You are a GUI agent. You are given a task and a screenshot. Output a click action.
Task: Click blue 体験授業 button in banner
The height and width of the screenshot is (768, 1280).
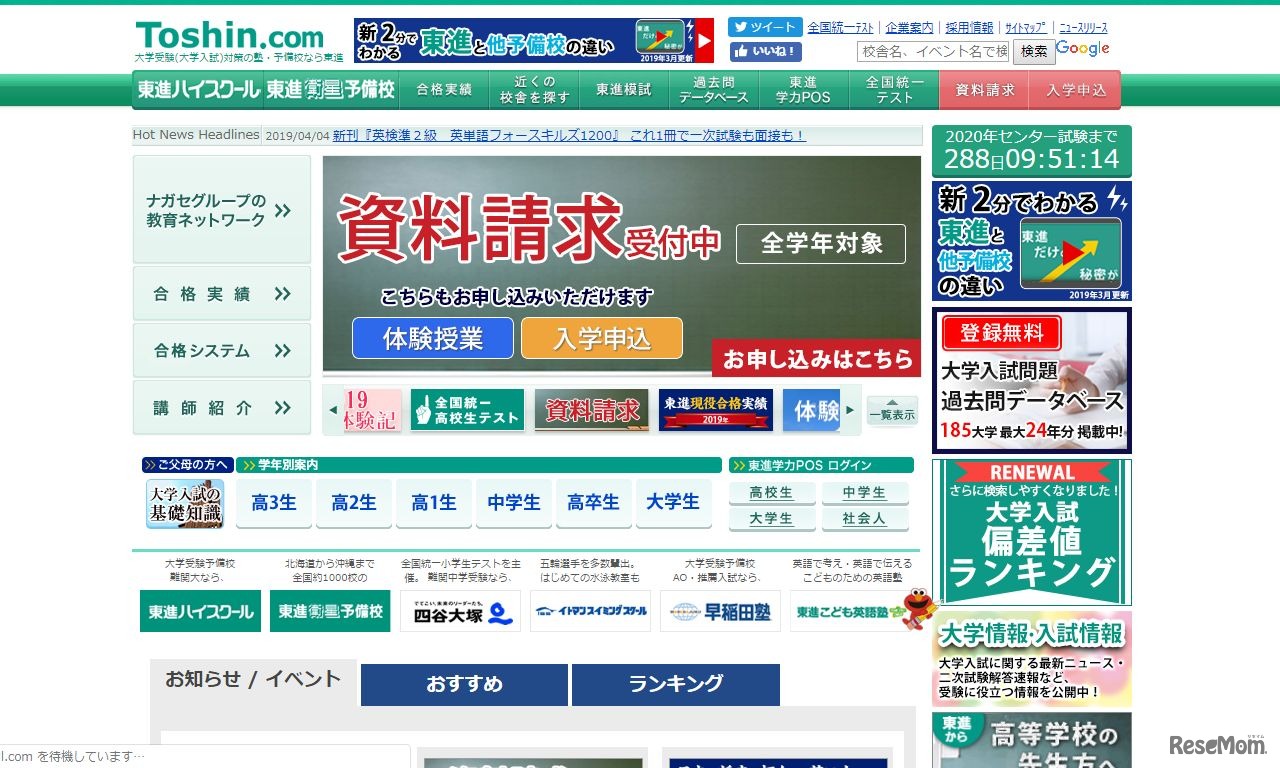(433, 338)
